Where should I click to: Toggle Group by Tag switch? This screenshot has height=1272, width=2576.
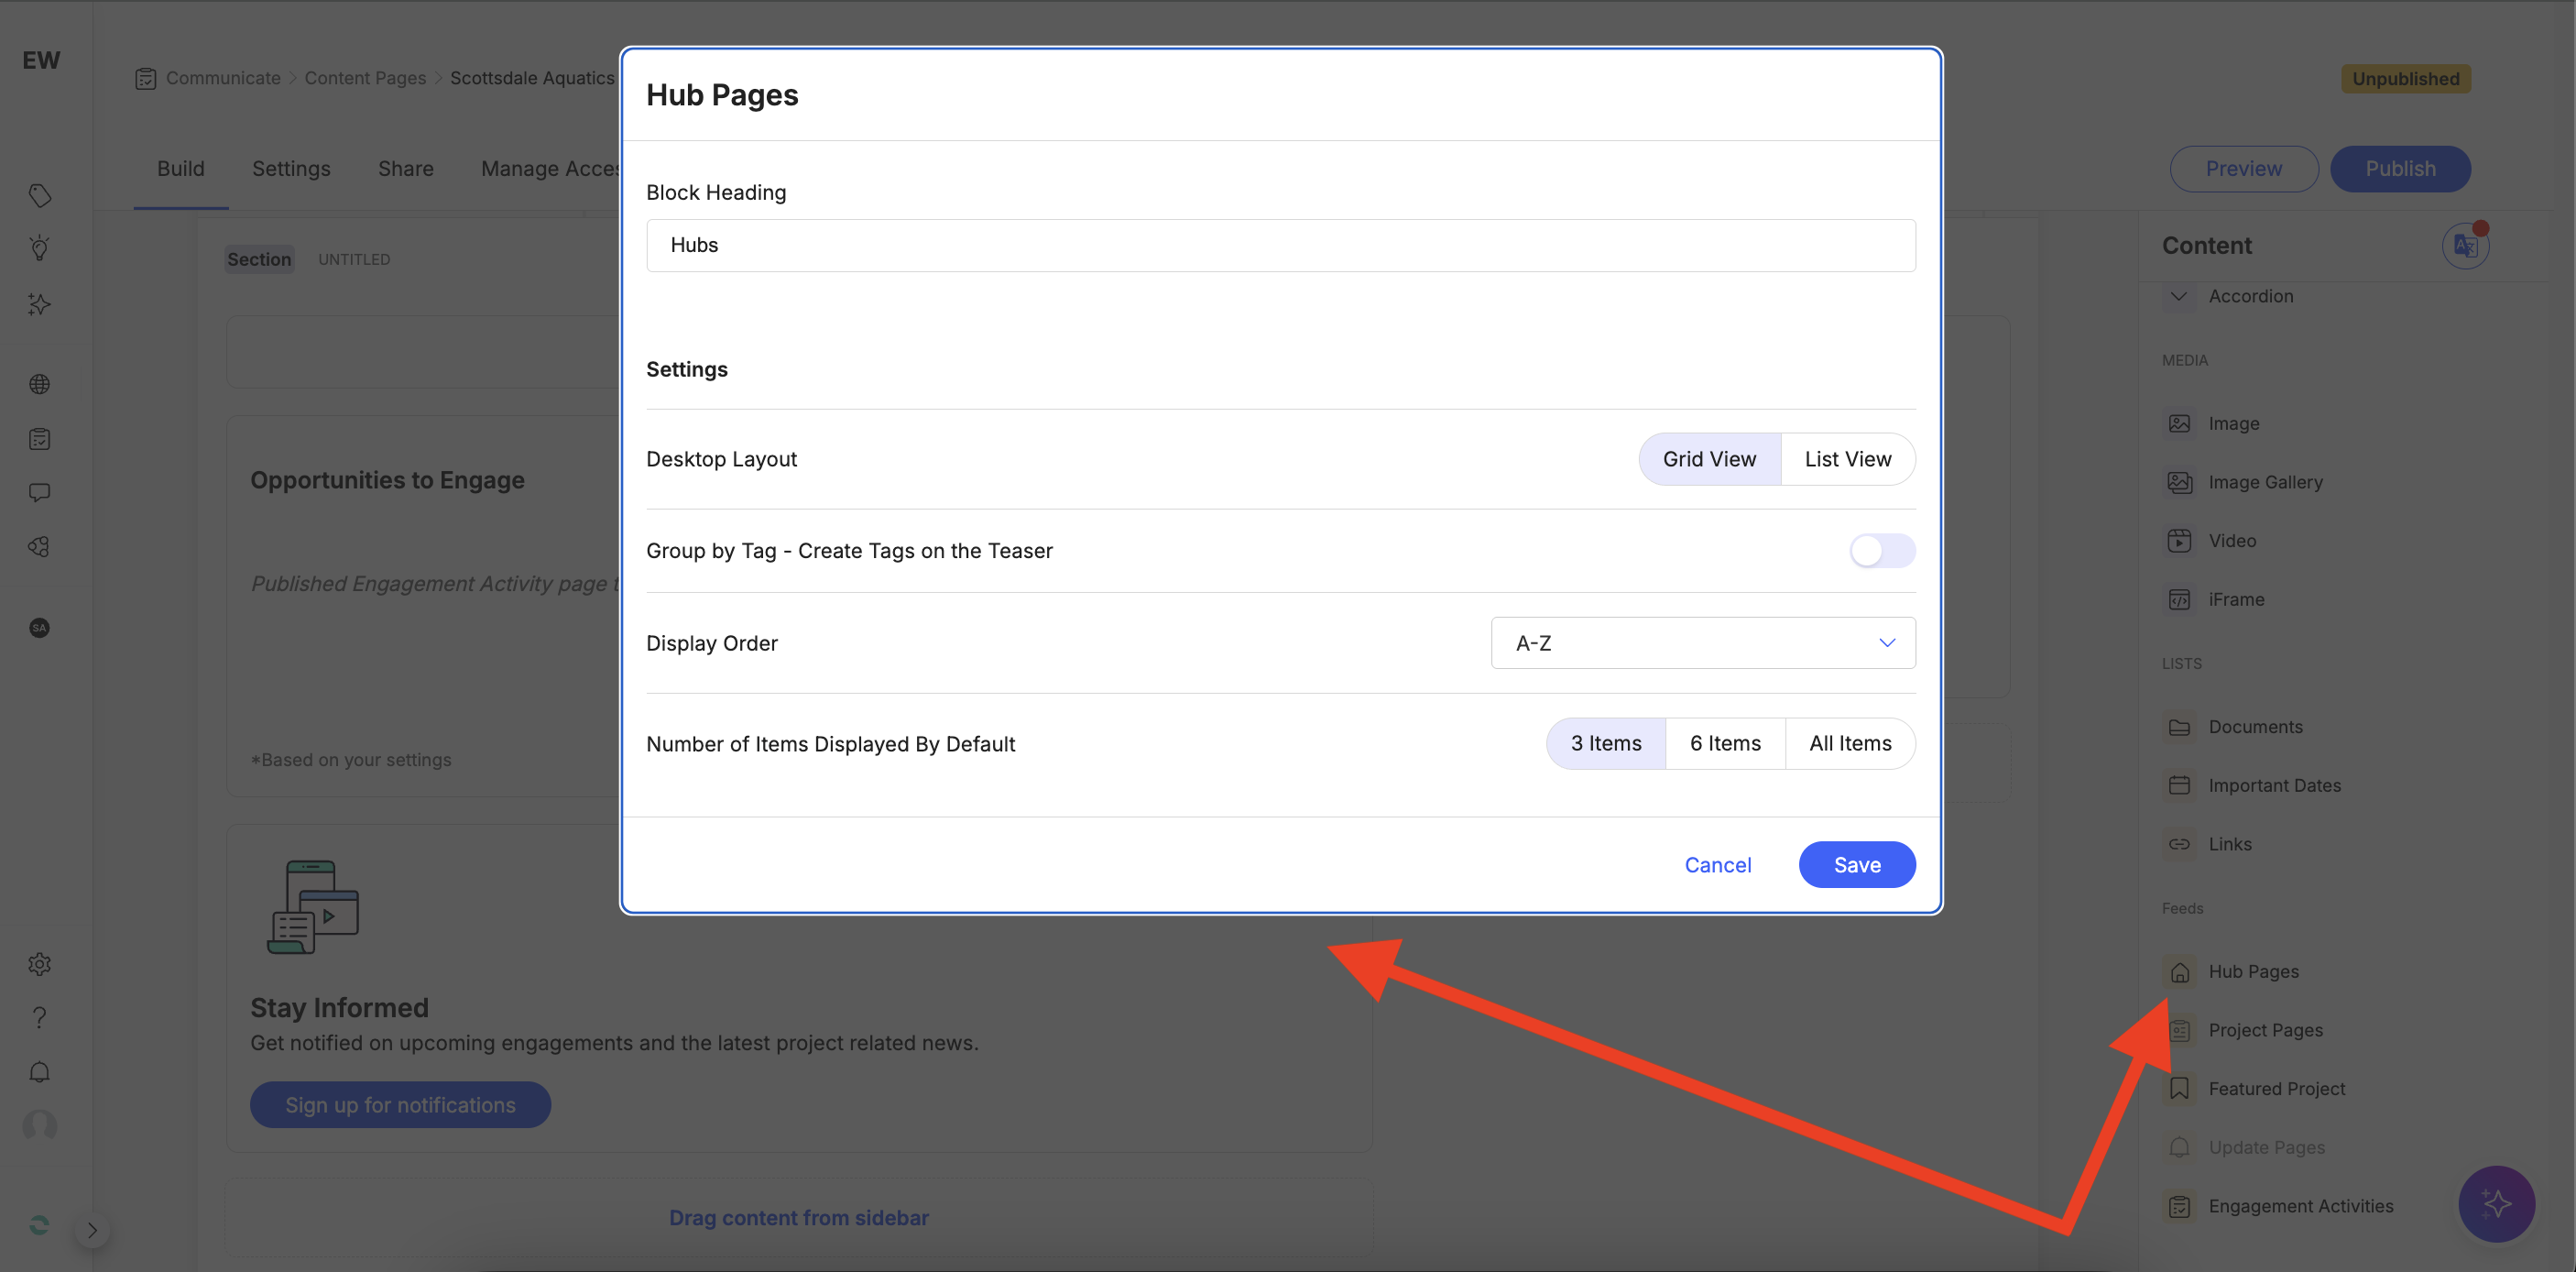click(1881, 551)
